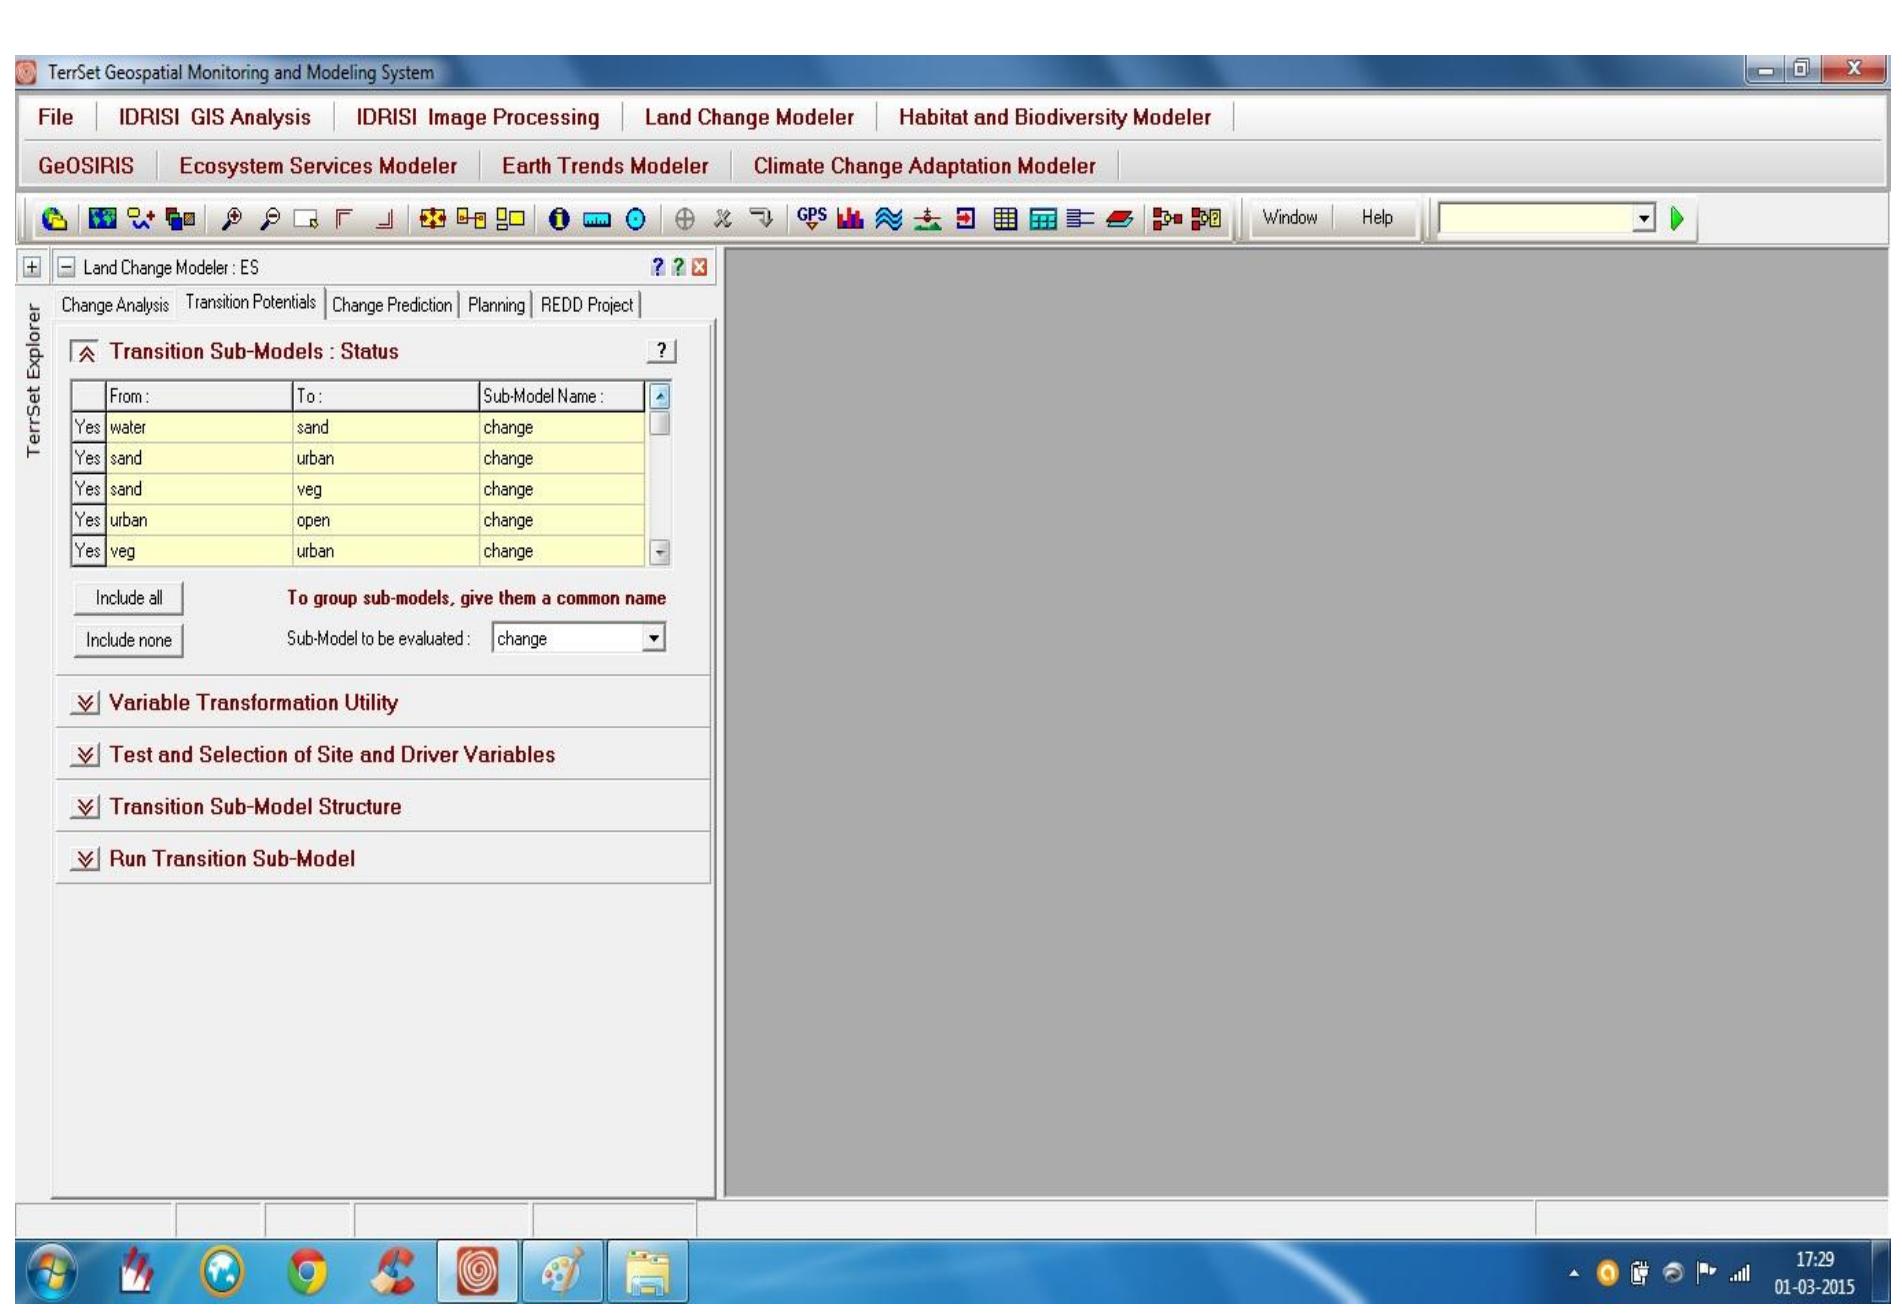Open the stacked colored squares Composer icon
This screenshot has height=1313, width=1902.
coord(181,218)
